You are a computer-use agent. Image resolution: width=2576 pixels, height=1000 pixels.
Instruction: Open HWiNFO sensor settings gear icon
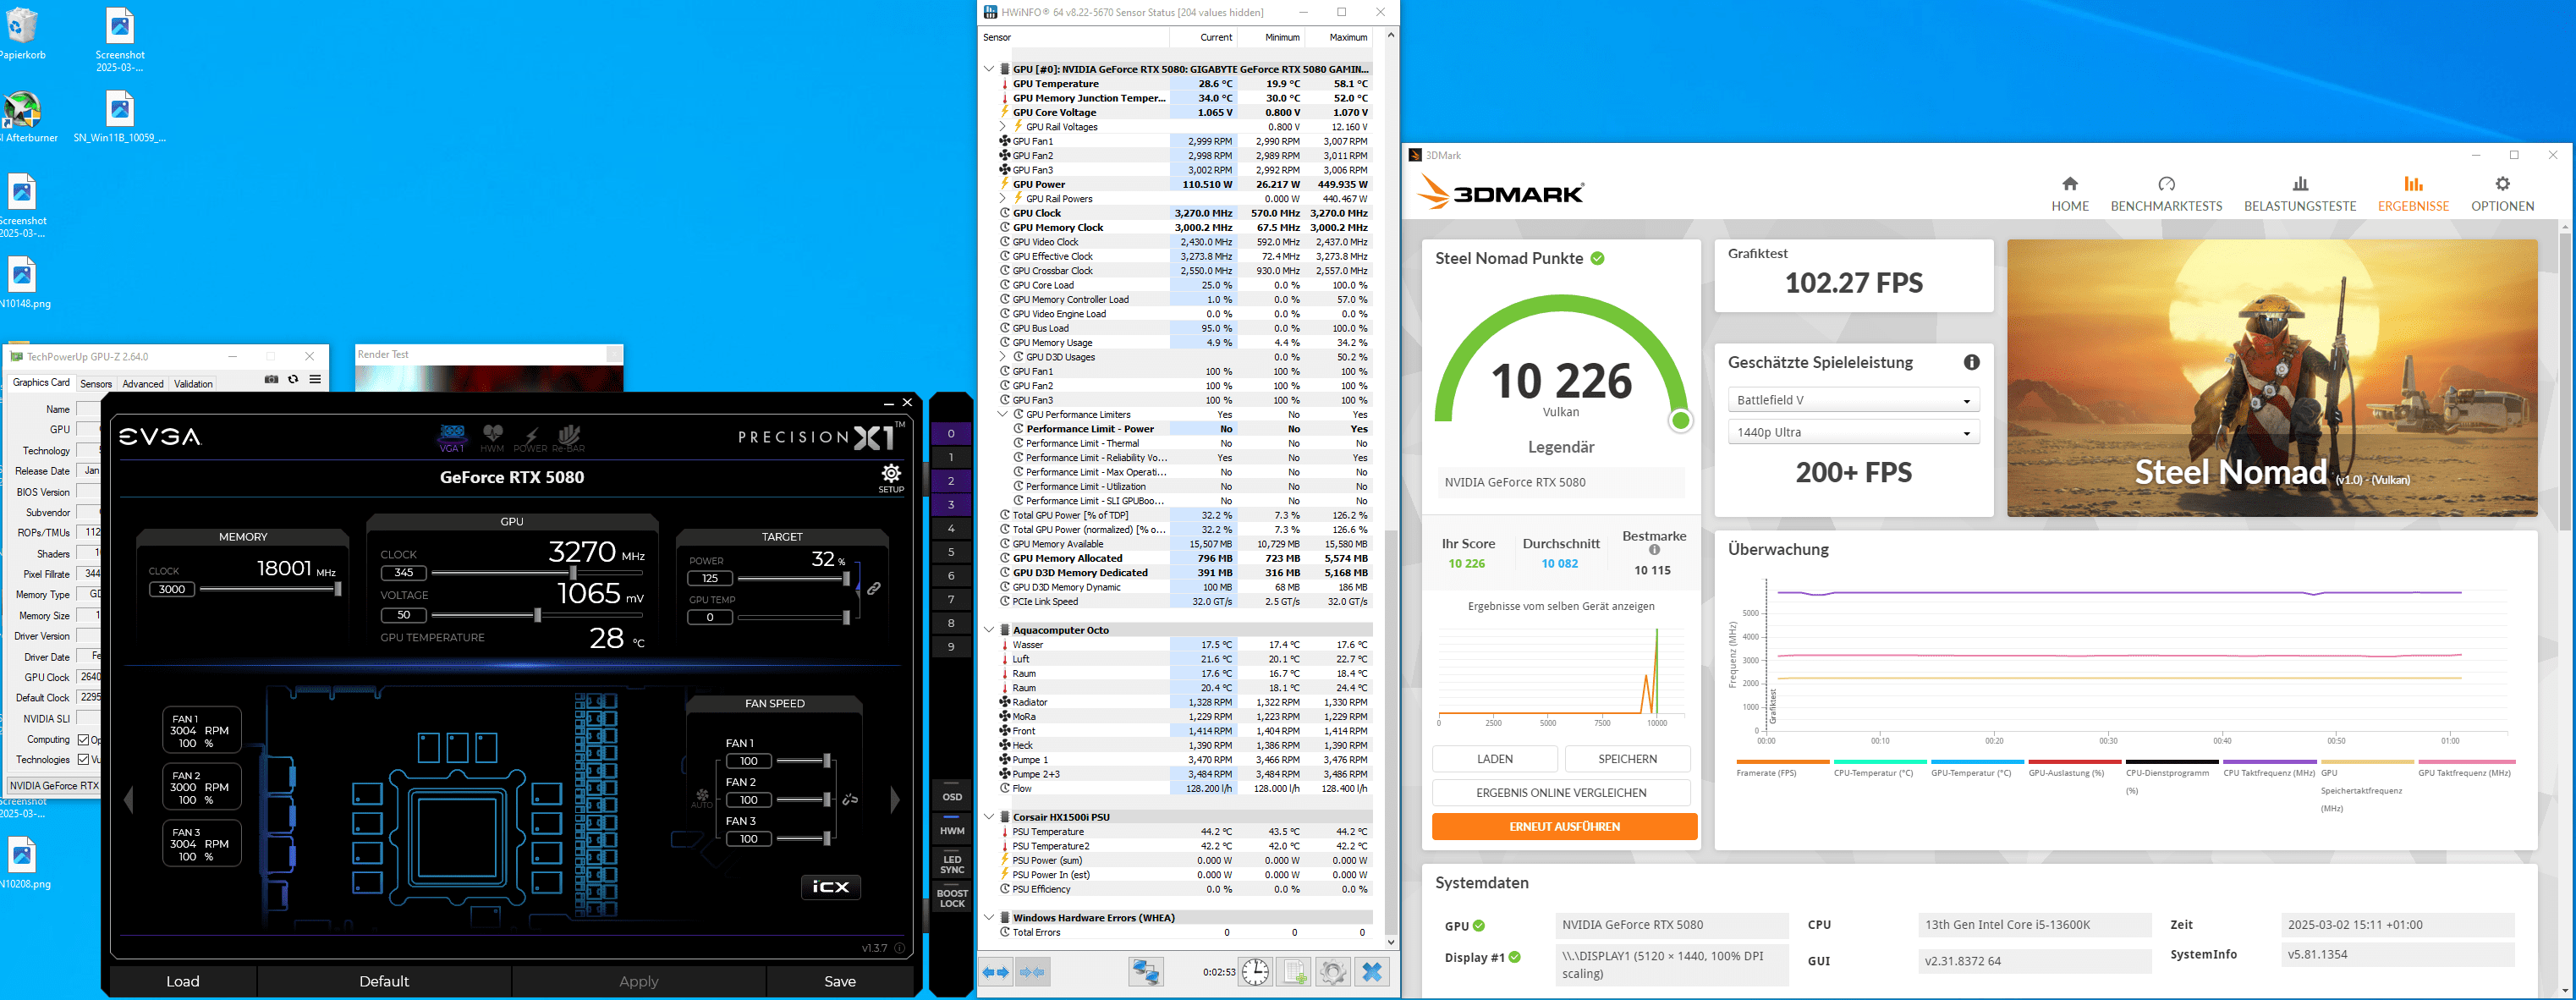(x=1332, y=971)
